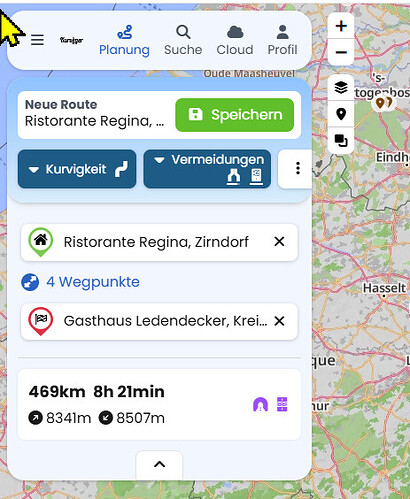The image size is (410, 499).
Task: Click the Kurviger logo
Action: [x=71, y=40]
